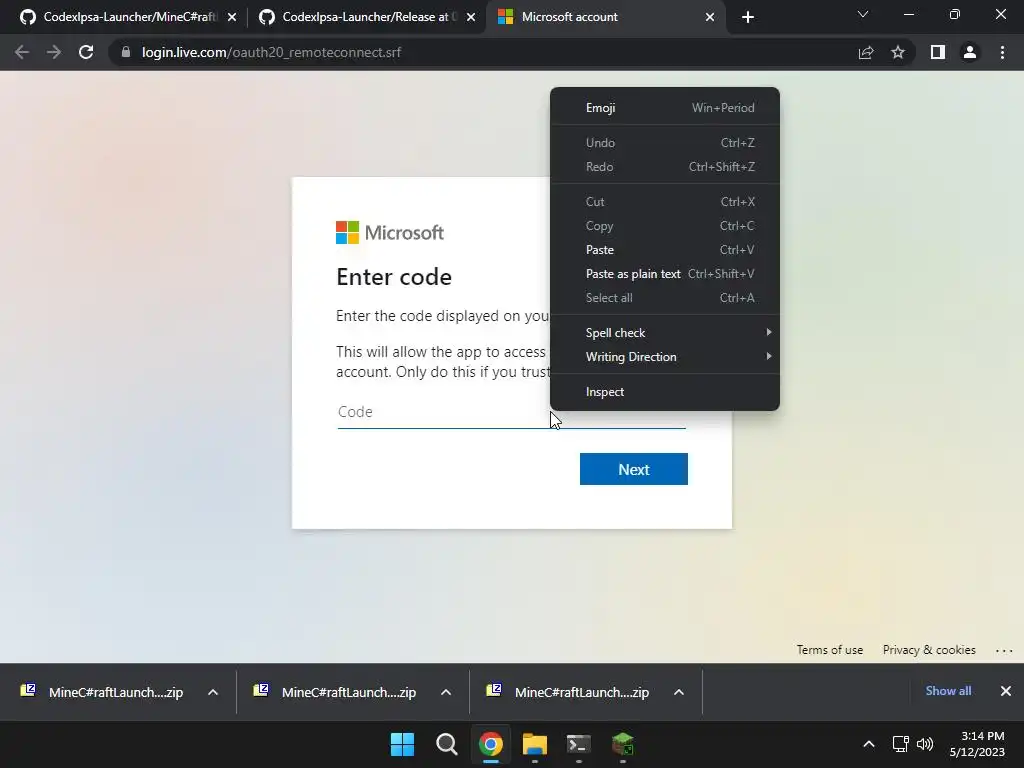The height and width of the screenshot is (768, 1024).
Task: Reload the page with the refresh icon
Action: [86, 52]
